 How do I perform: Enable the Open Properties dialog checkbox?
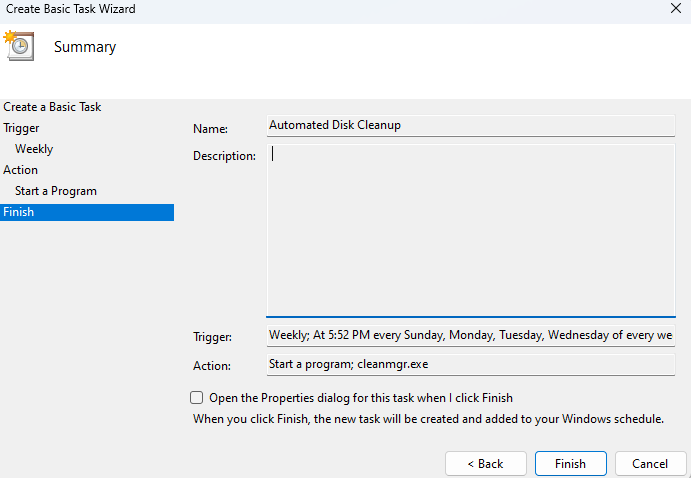[197, 398]
